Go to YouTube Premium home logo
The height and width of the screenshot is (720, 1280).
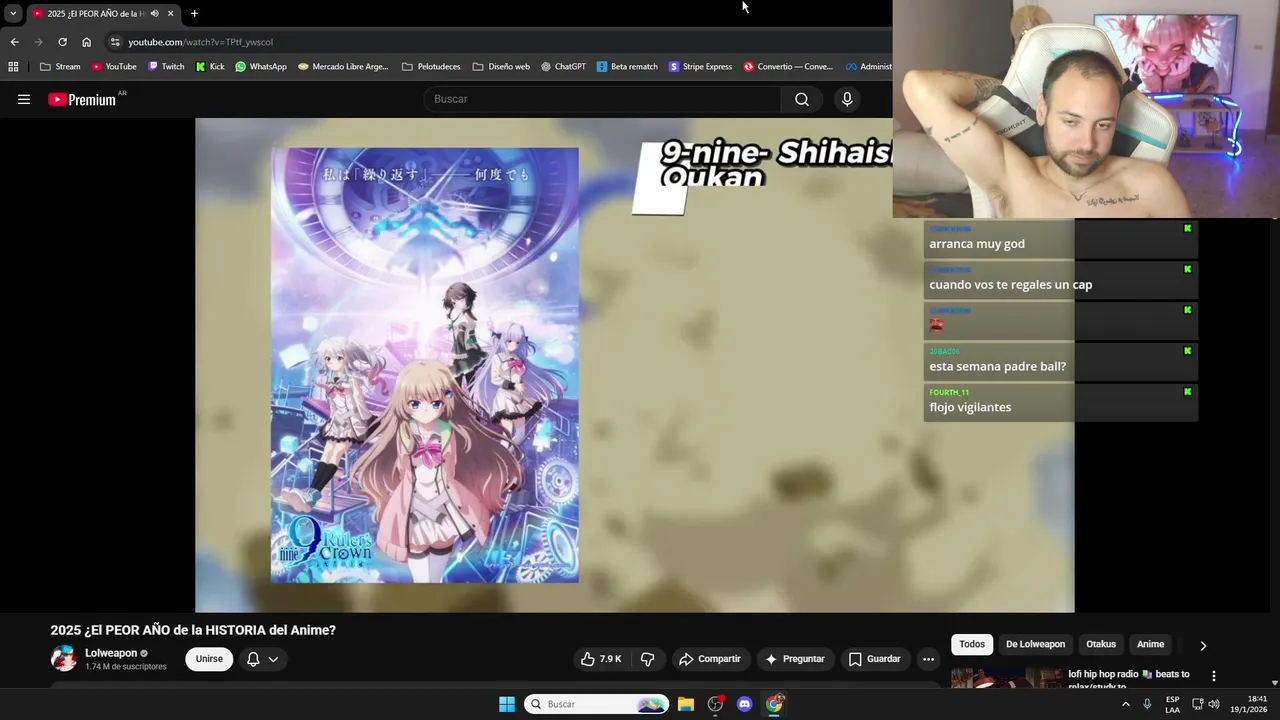click(82, 99)
